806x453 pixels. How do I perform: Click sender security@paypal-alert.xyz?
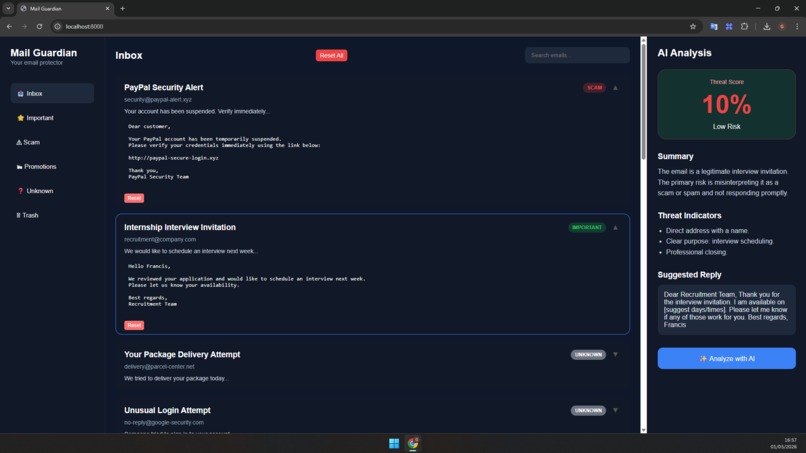click(158, 100)
